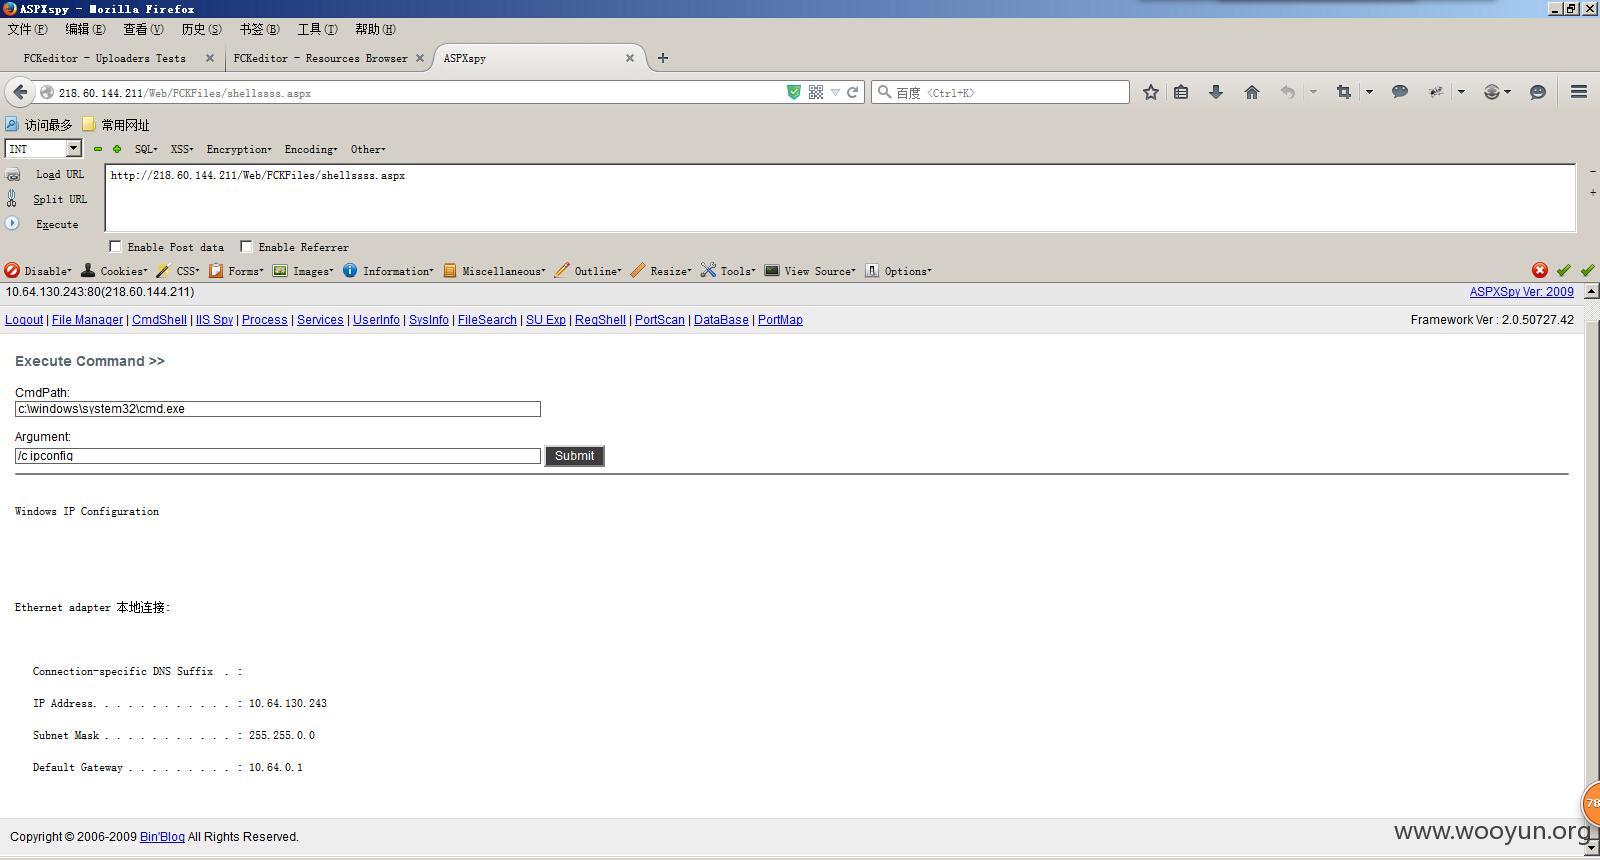Click the crop screenshot toolbar icon
The height and width of the screenshot is (860, 1600).
(x=1344, y=92)
